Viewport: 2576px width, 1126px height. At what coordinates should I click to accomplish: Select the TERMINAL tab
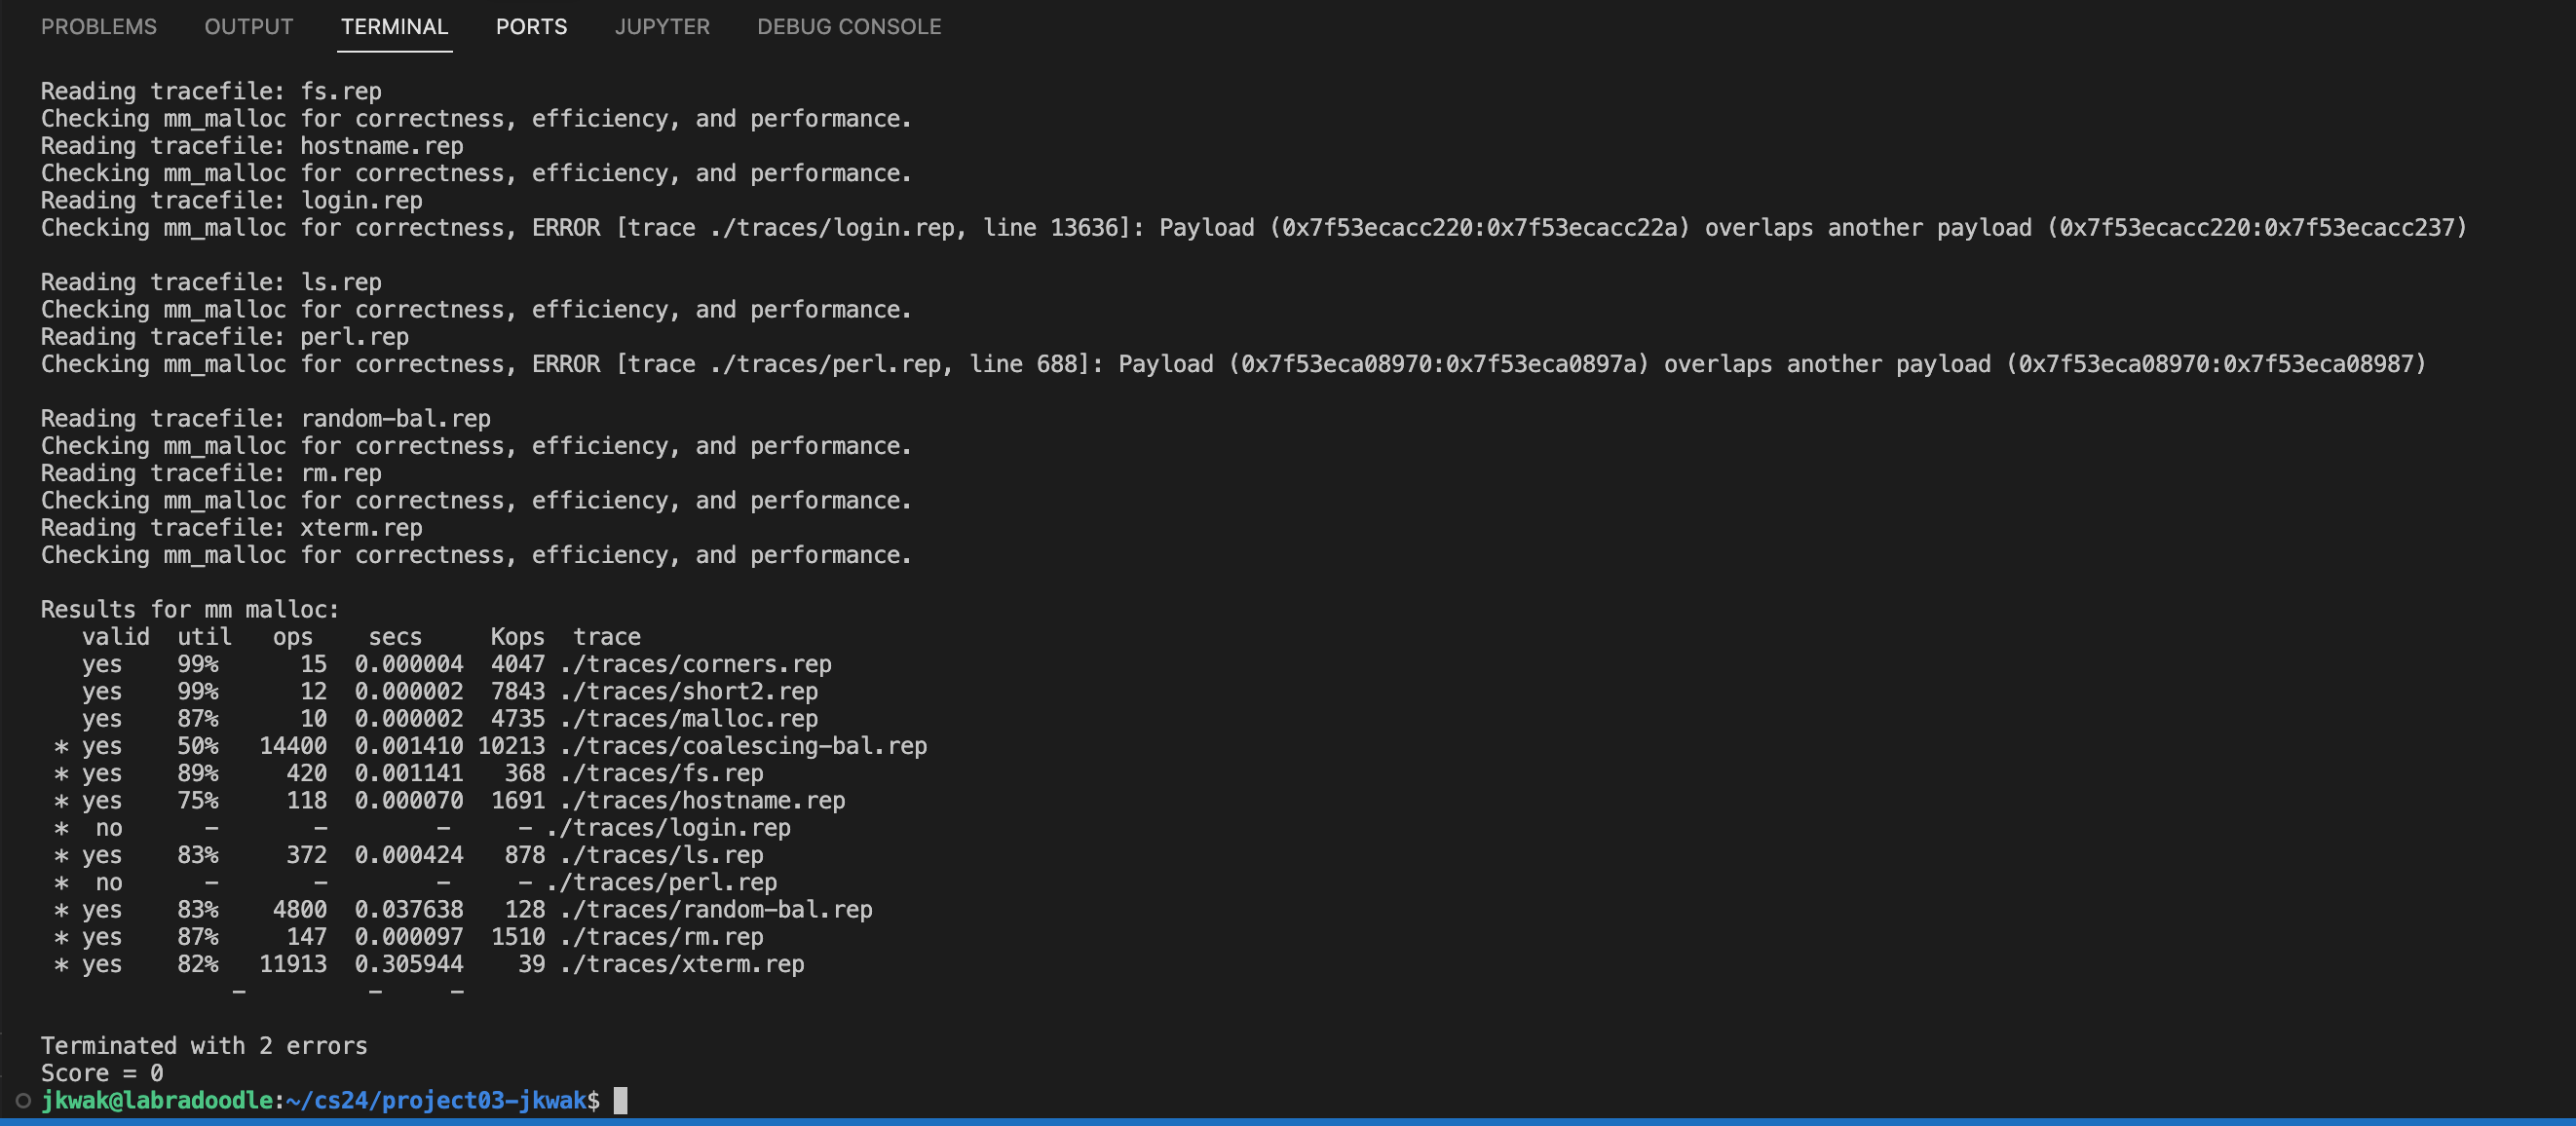394,27
